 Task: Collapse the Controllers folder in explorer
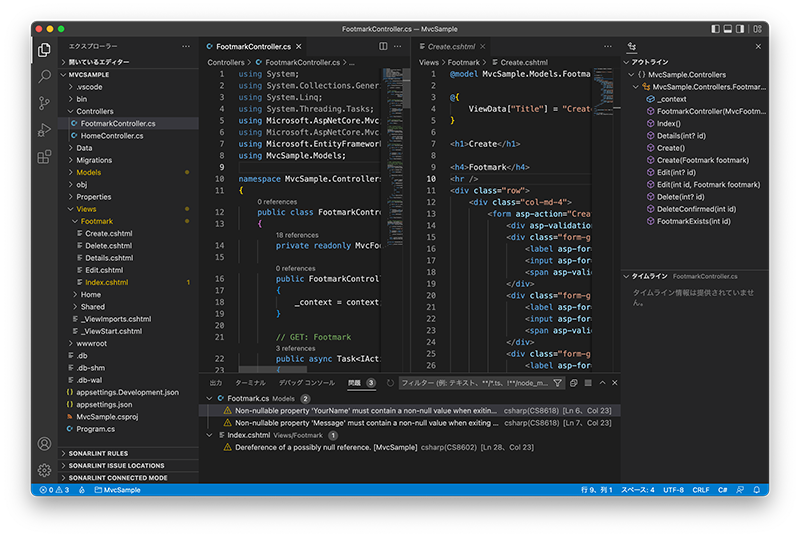[95, 111]
